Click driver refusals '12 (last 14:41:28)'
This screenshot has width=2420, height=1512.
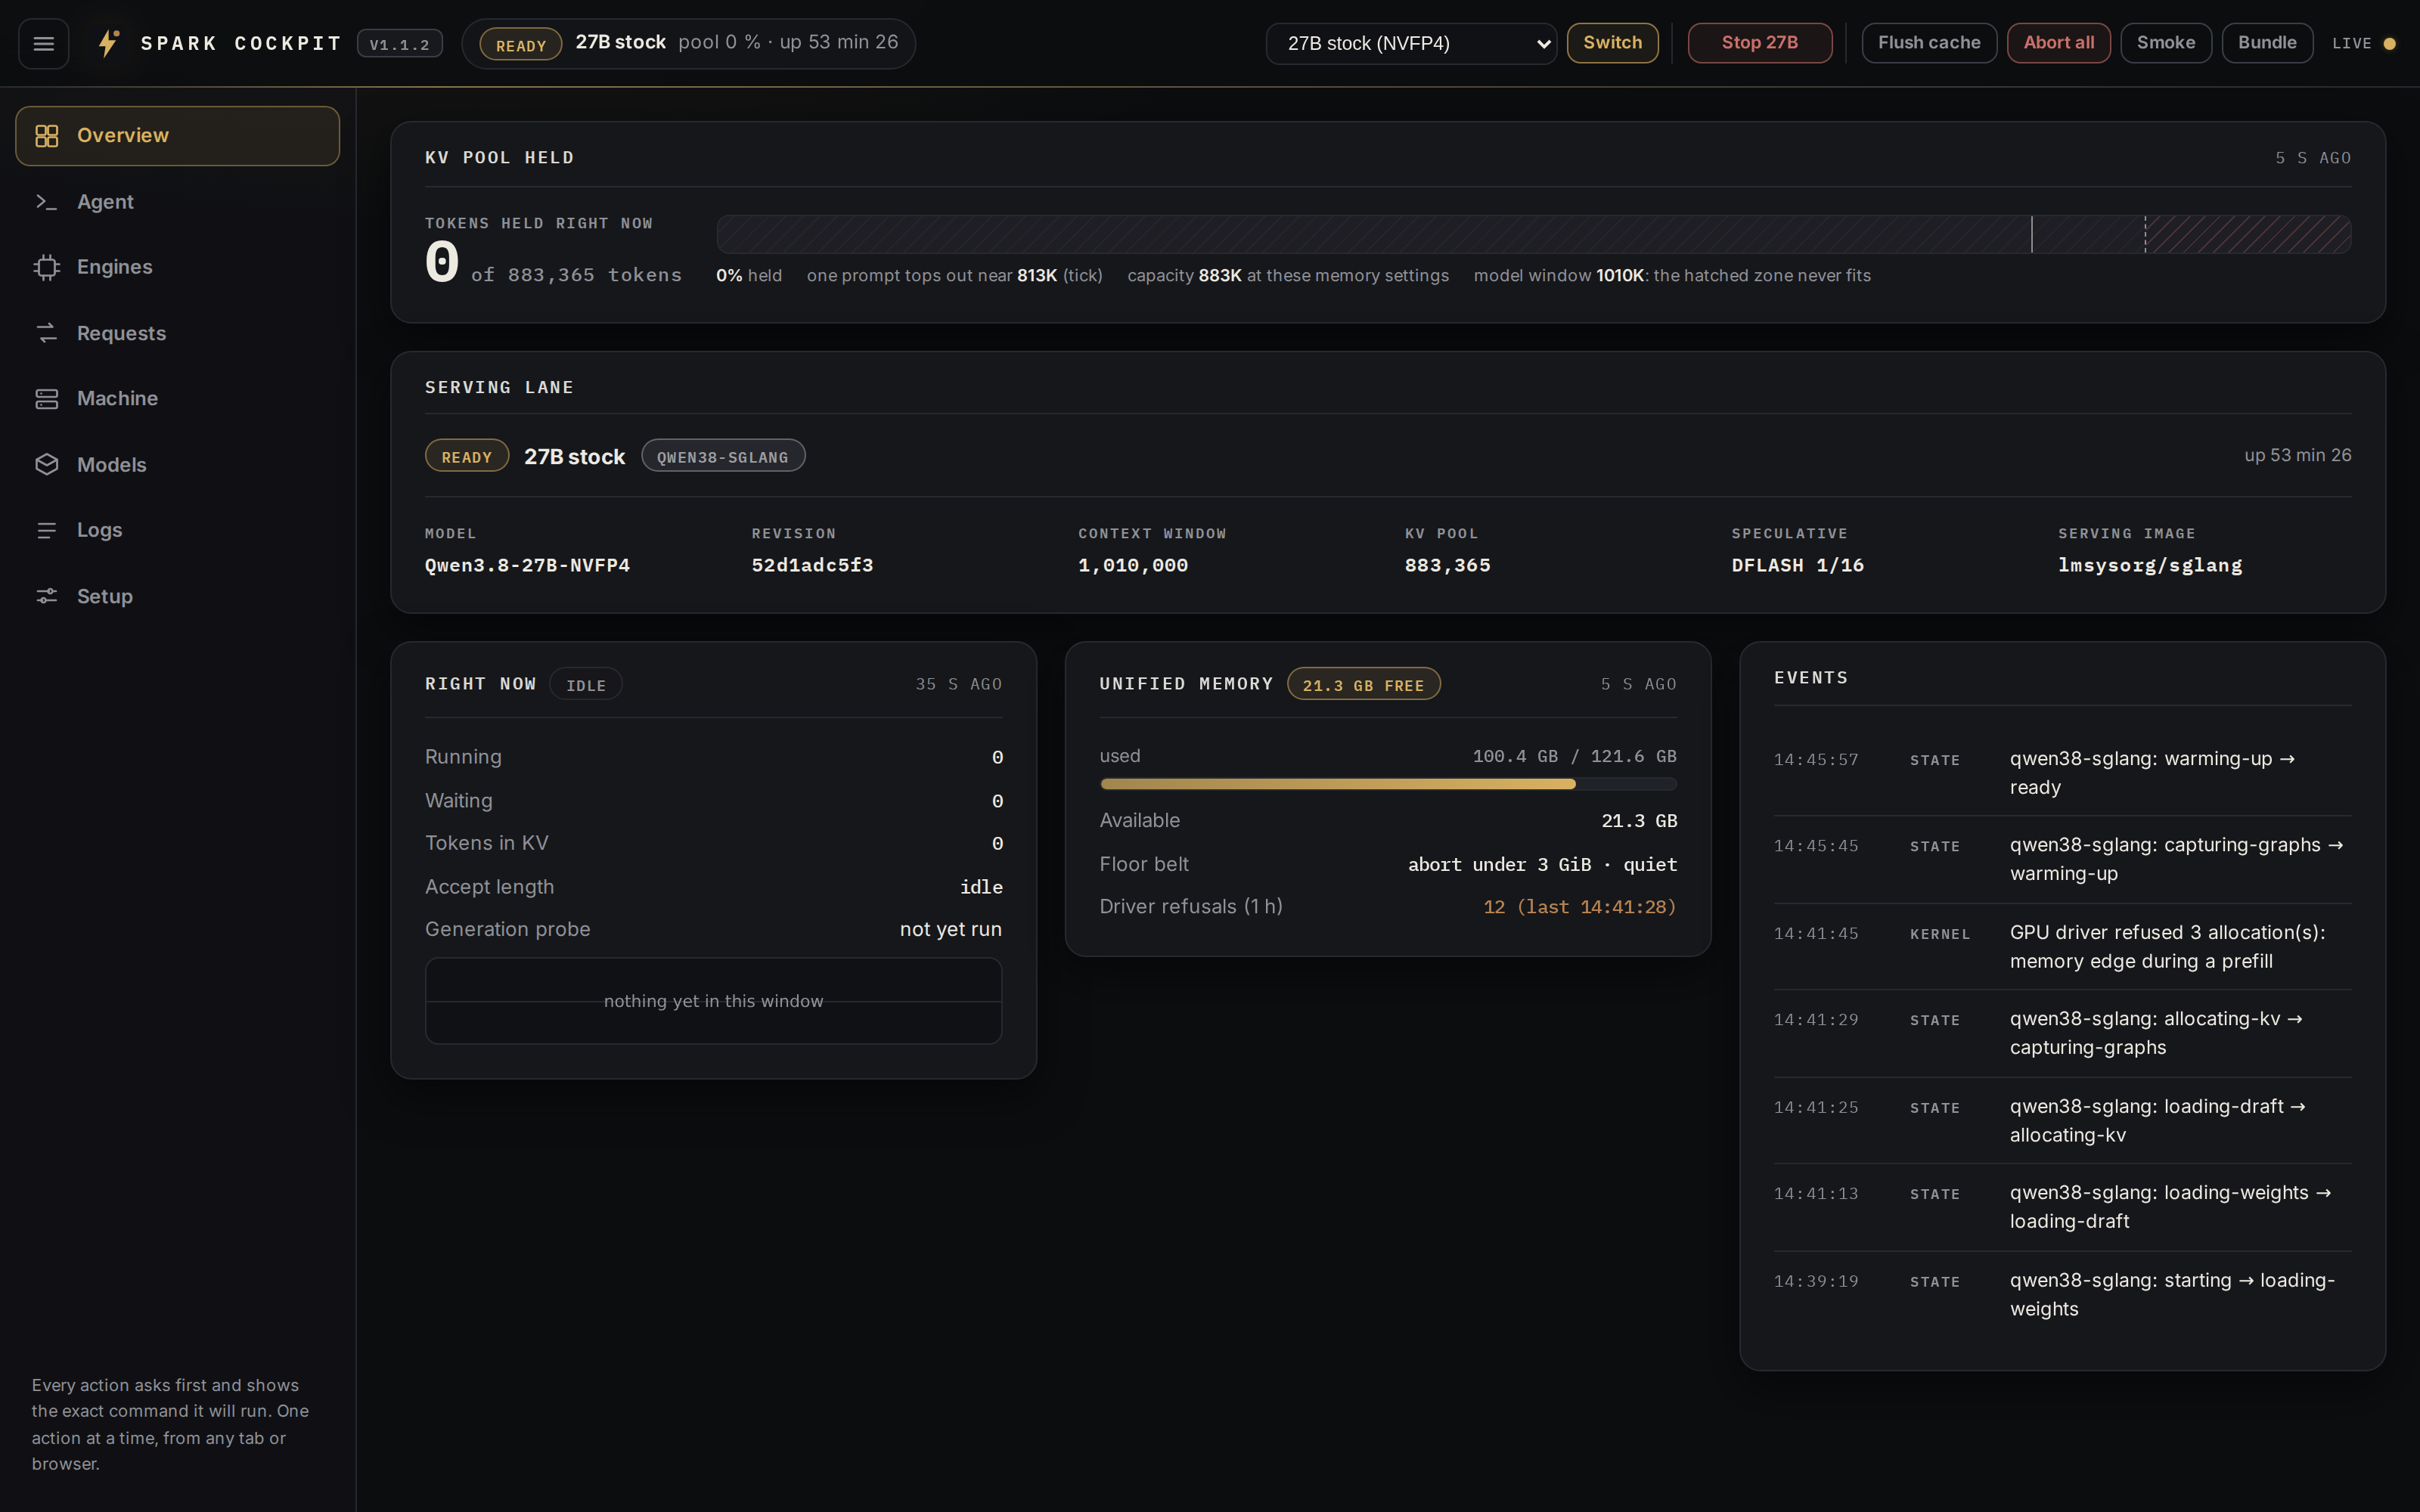(1580, 907)
